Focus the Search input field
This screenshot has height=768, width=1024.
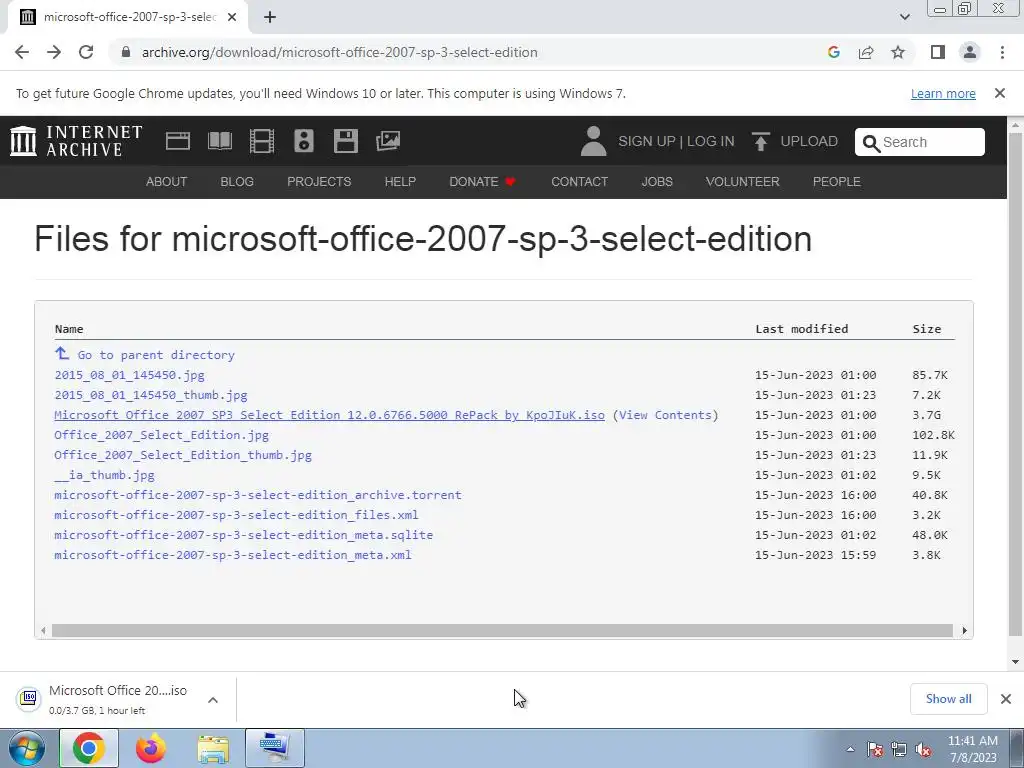[x=920, y=142]
